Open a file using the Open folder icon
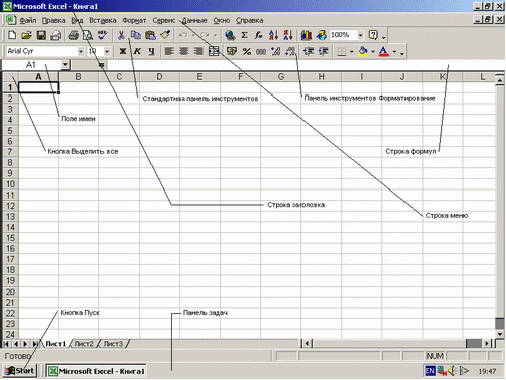Screen dimensions: 506x380 27,35
